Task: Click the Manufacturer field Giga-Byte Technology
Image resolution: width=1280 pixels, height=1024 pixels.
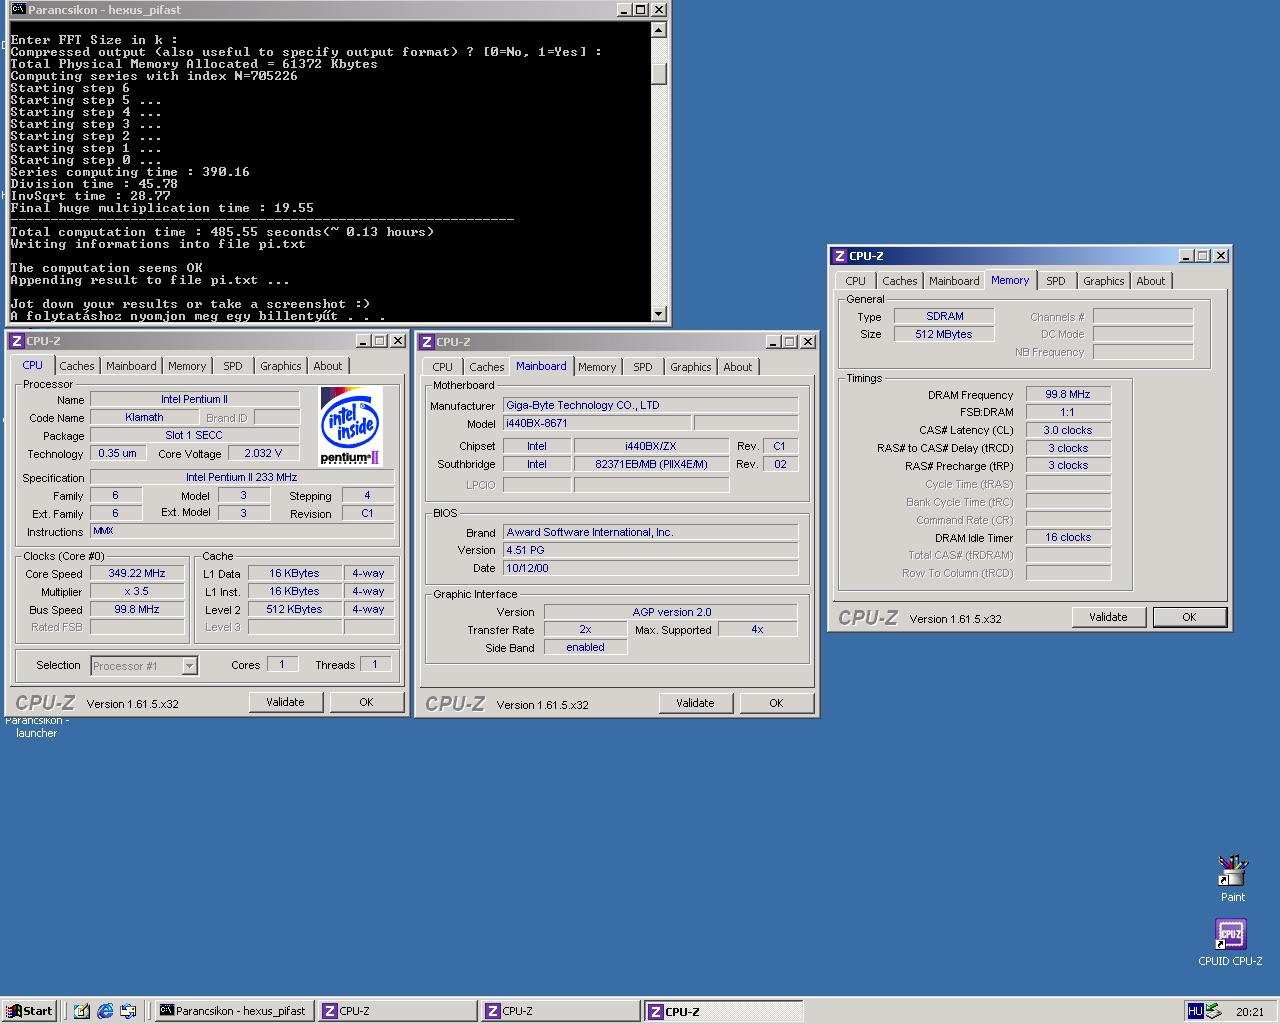Action: click(650, 405)
